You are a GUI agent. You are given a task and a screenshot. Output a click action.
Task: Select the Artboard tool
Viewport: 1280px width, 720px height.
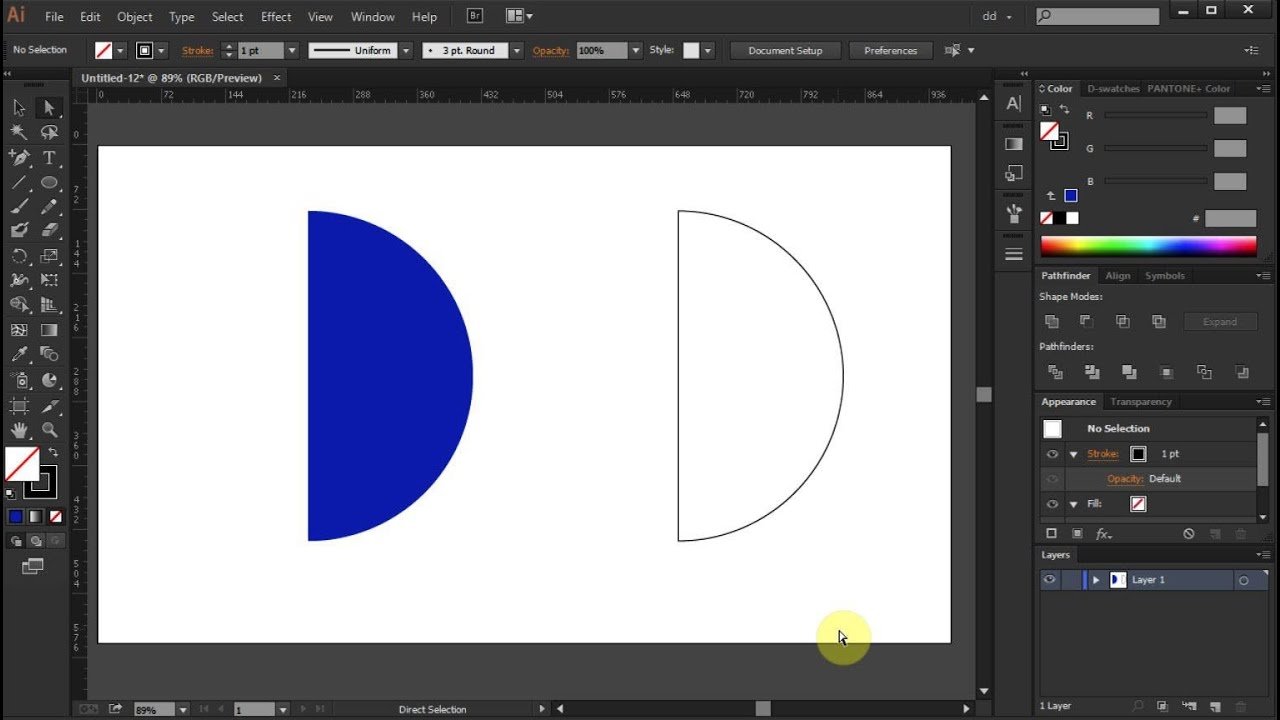(x=19, y=405)
